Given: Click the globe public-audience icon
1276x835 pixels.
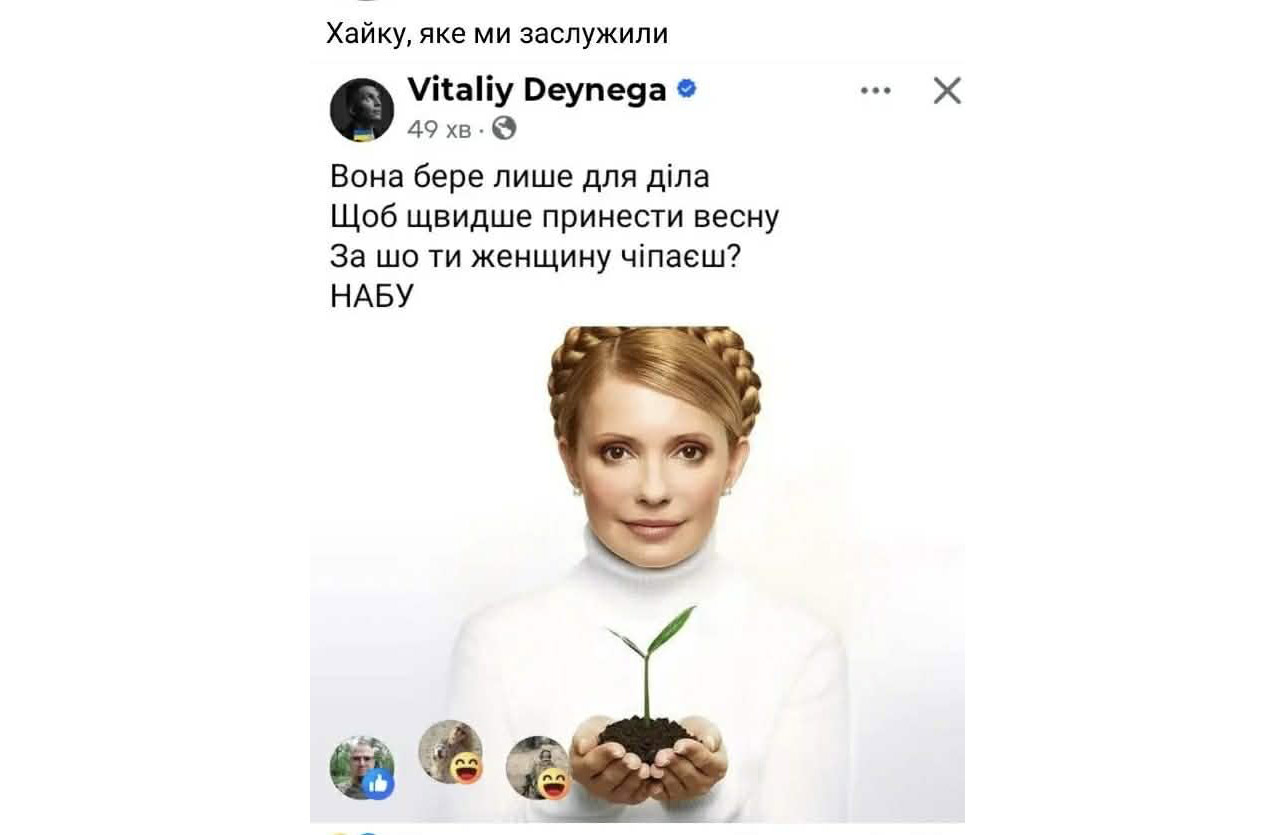Looking at the screenshot, I should tap(505, 128).
